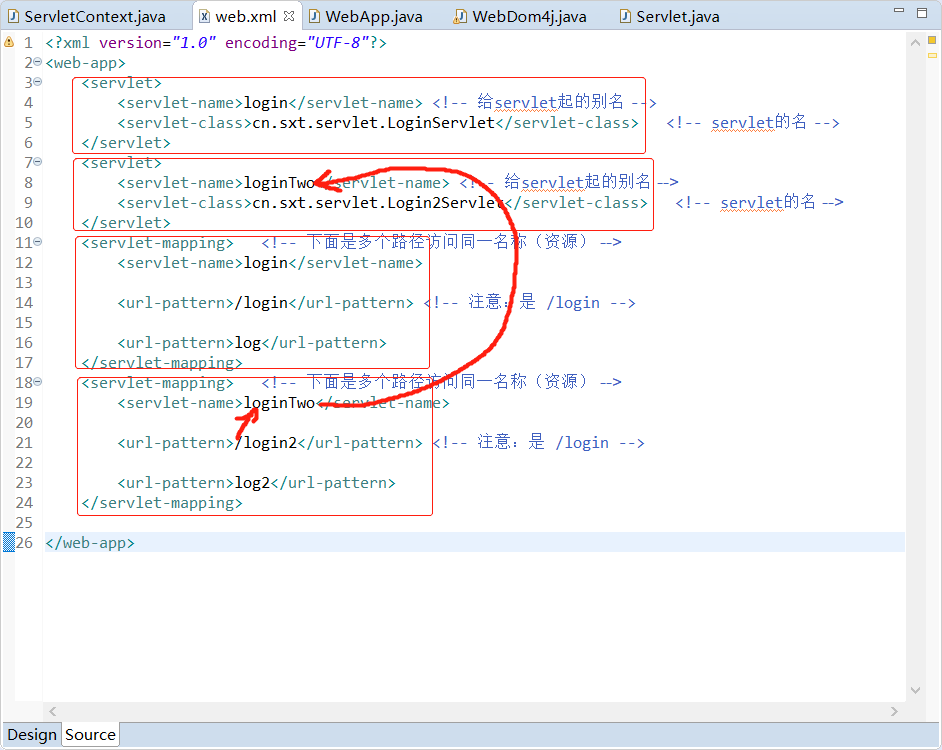Collapse the servlet block at line 7

38,162
